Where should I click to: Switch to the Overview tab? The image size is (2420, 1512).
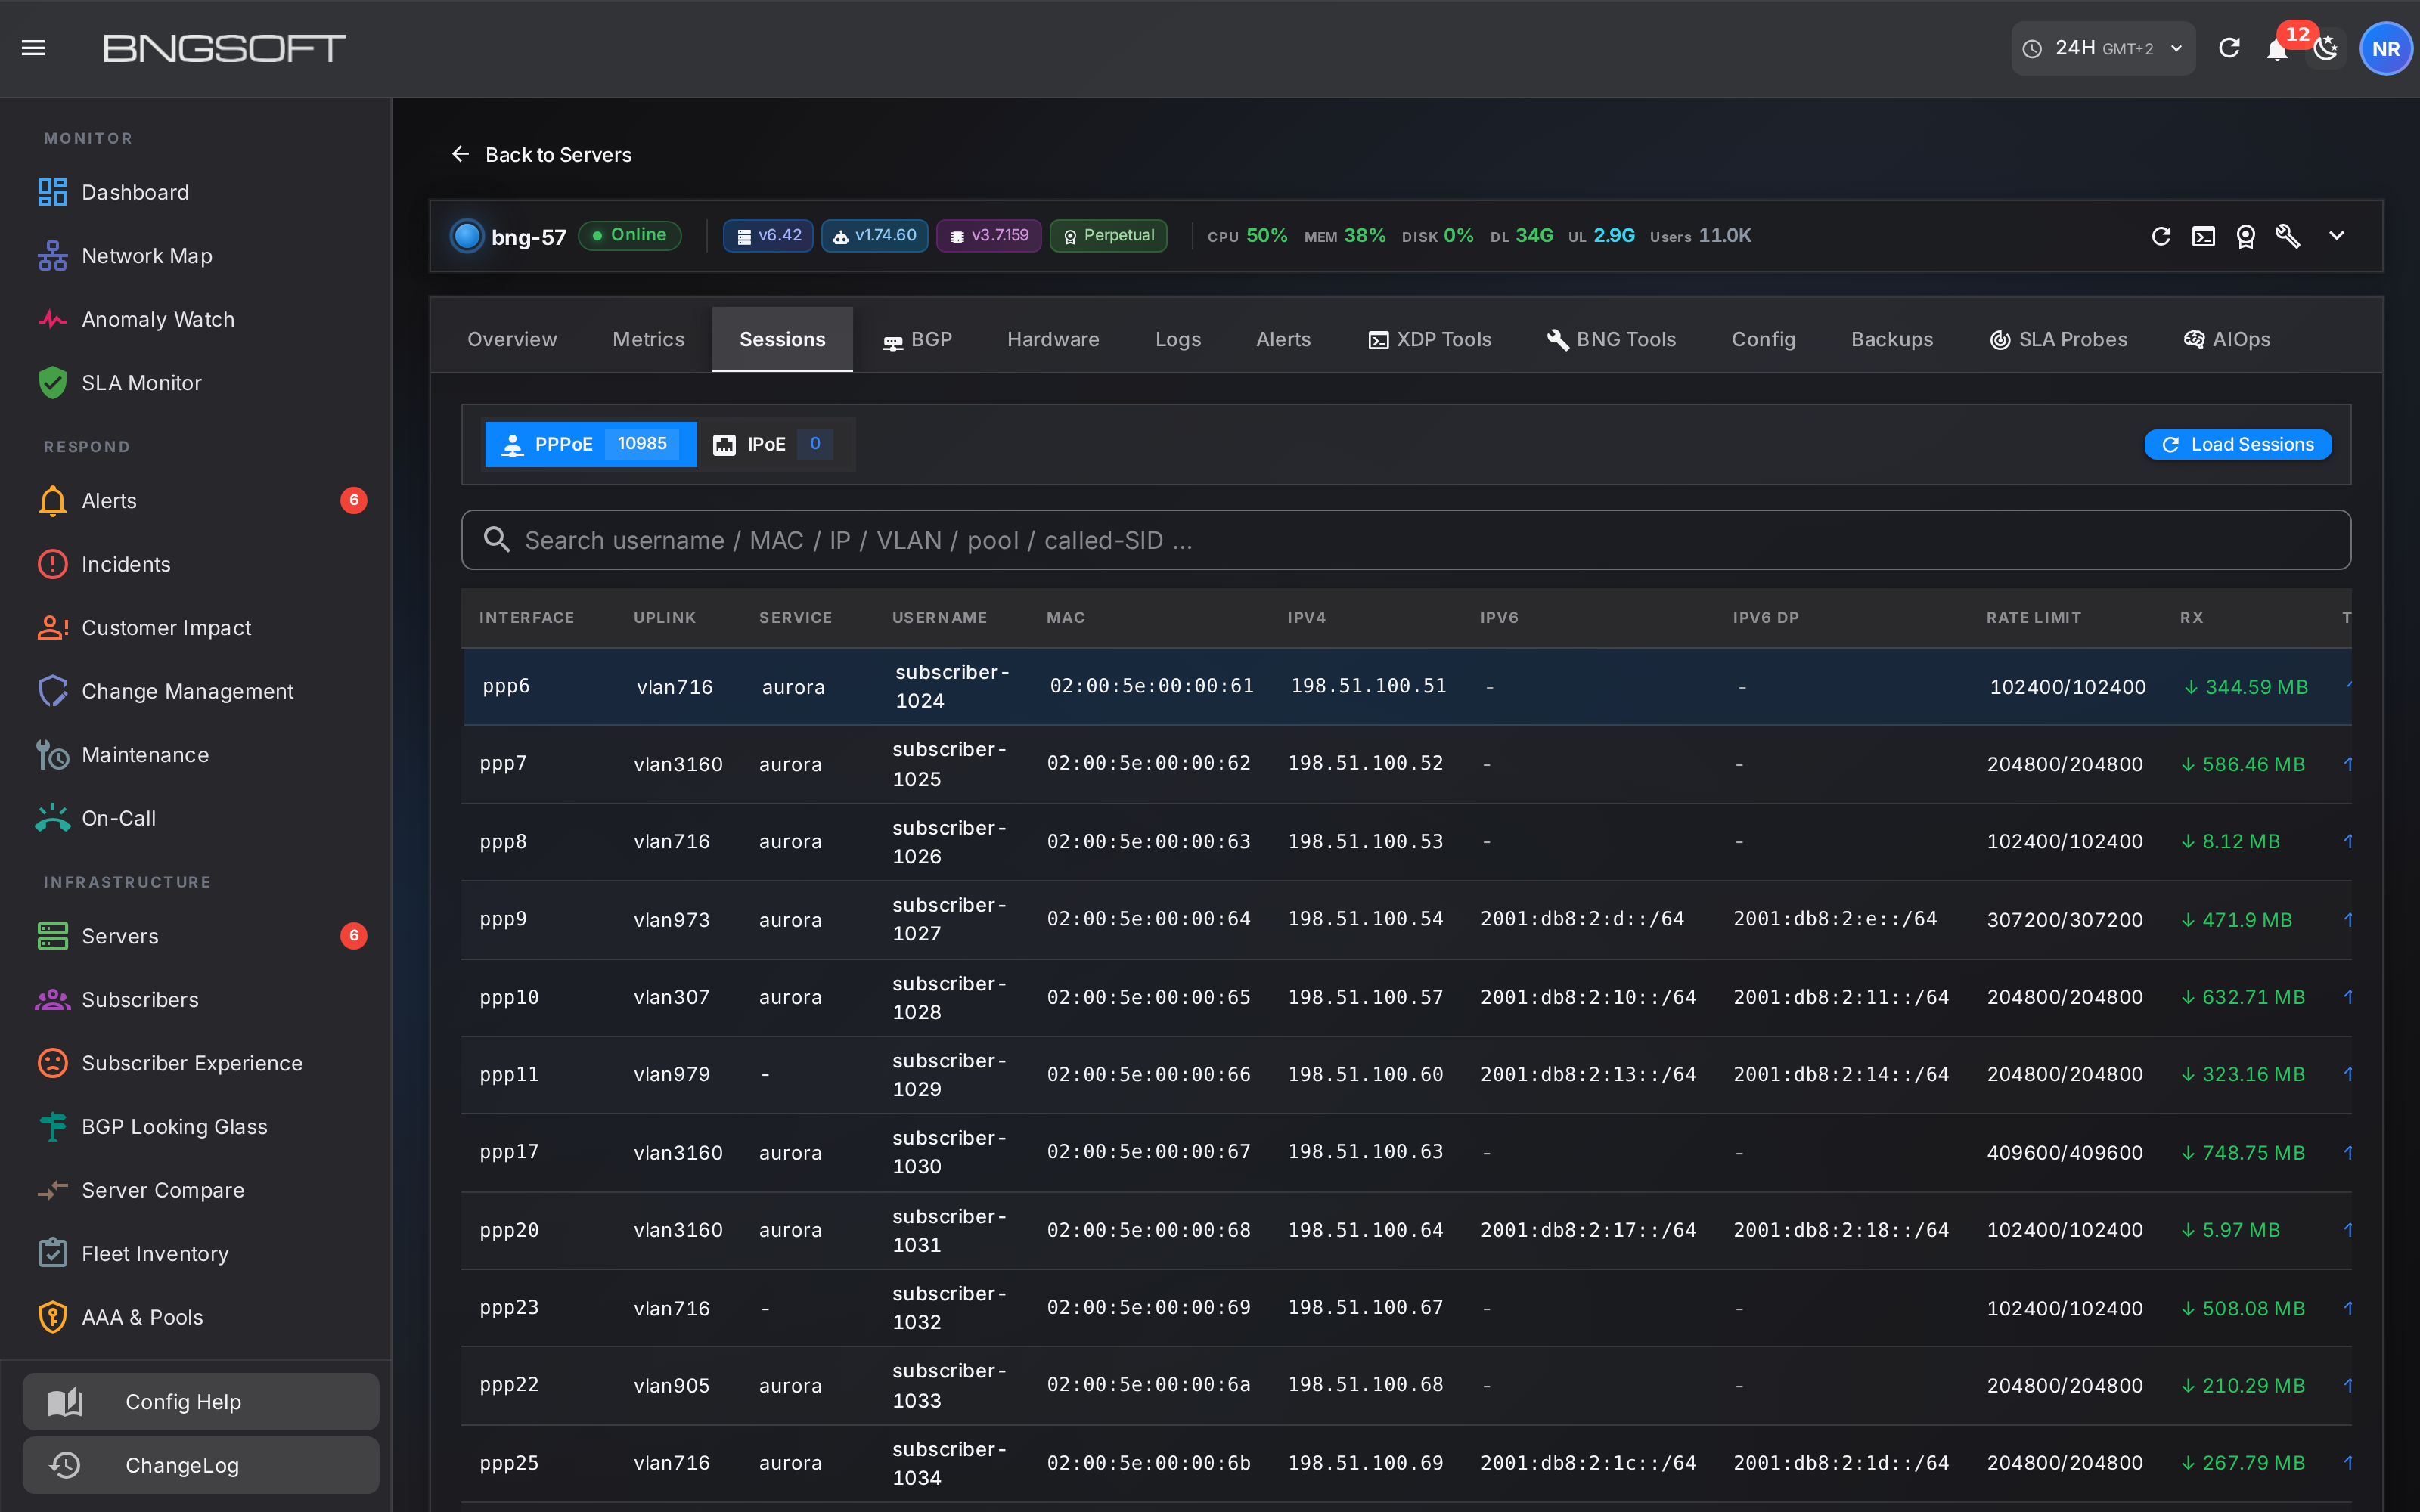(x=512, y=339)
